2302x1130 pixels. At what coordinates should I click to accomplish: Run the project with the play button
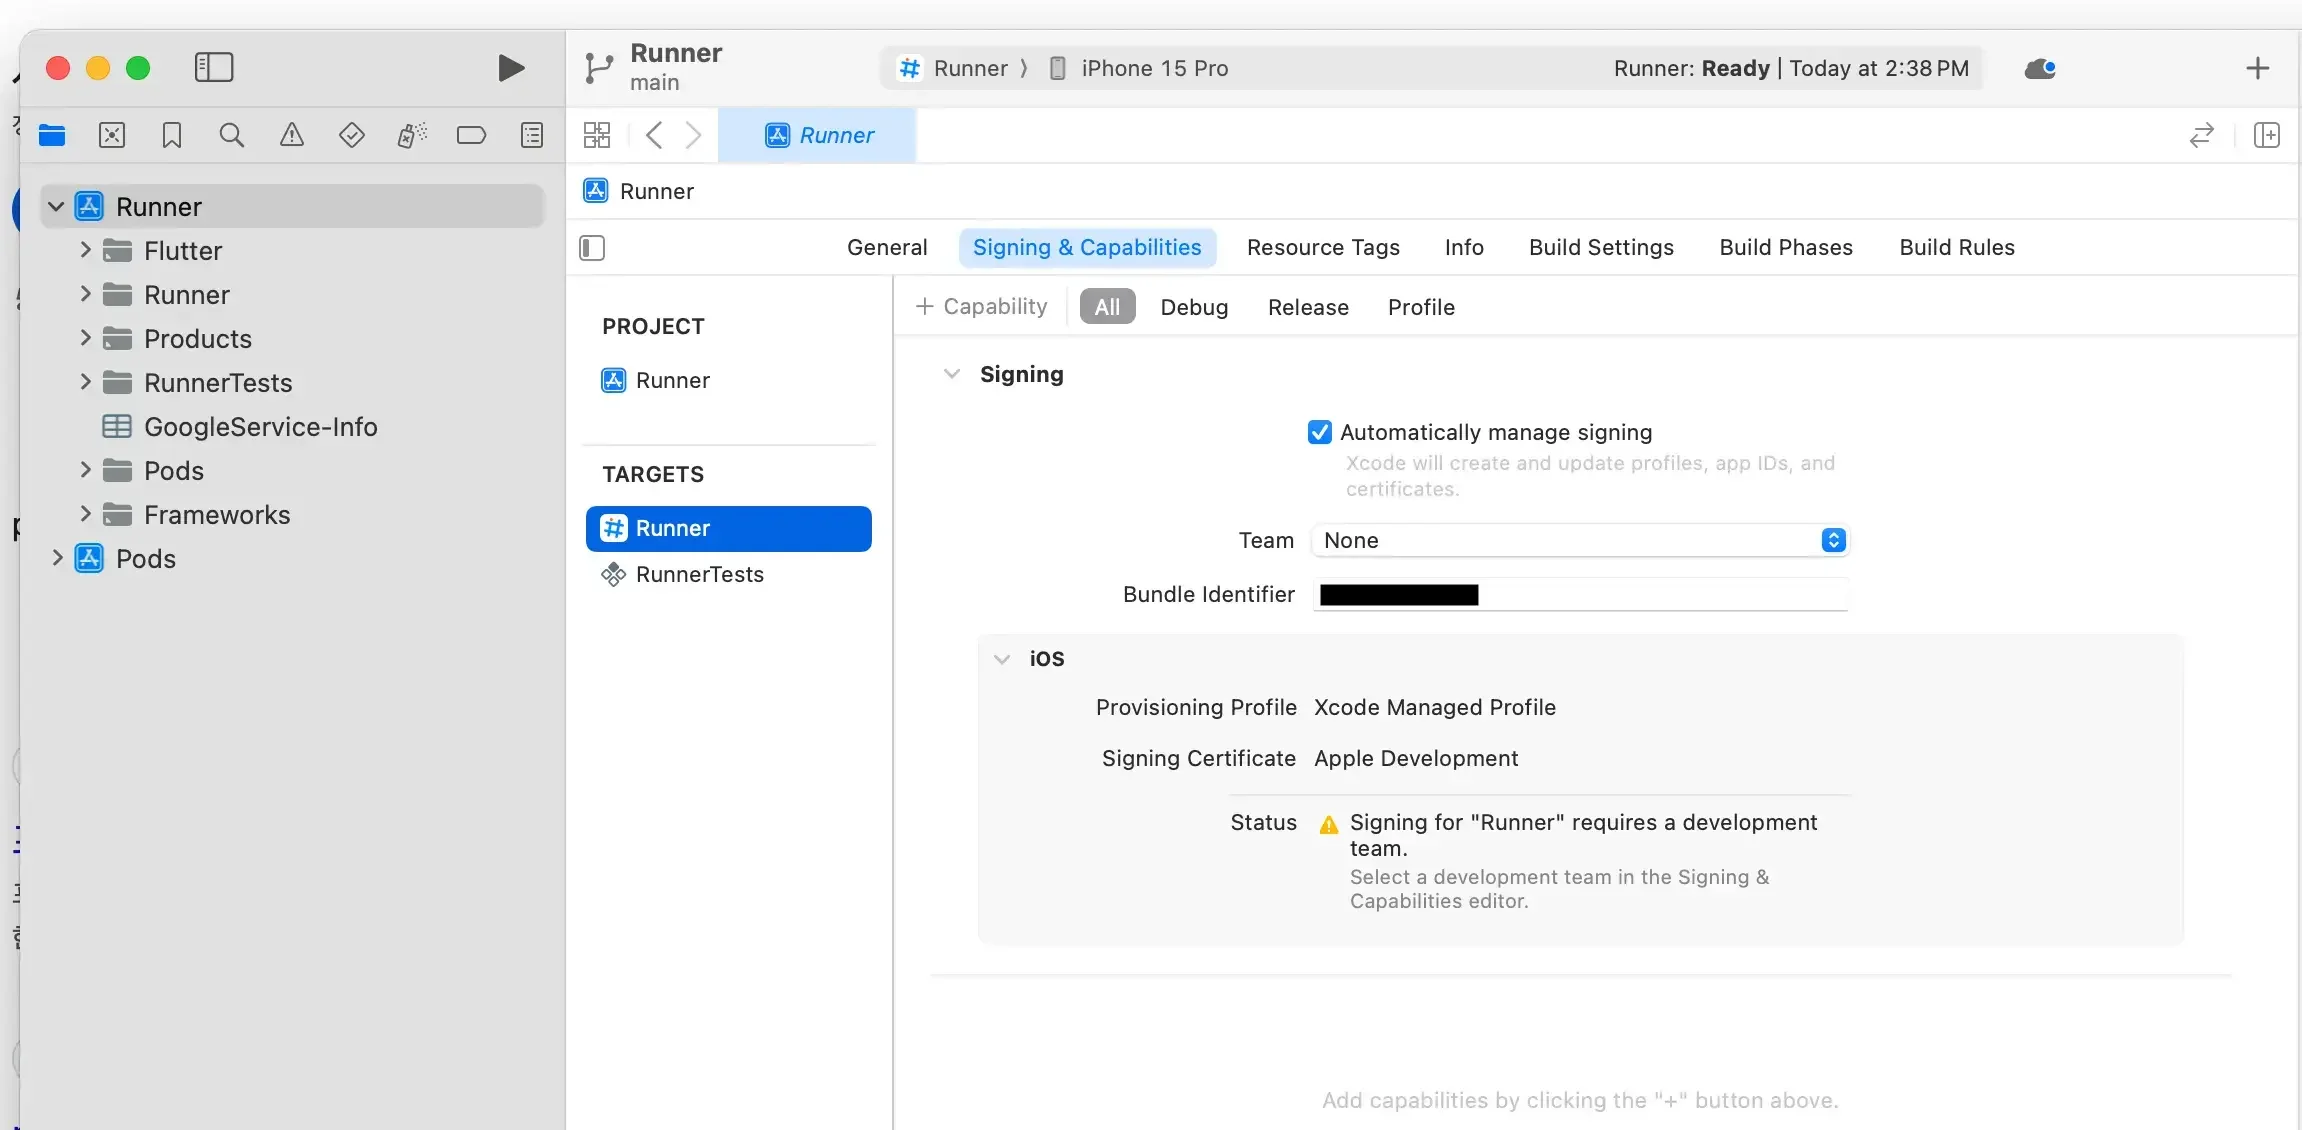(511, 68)
